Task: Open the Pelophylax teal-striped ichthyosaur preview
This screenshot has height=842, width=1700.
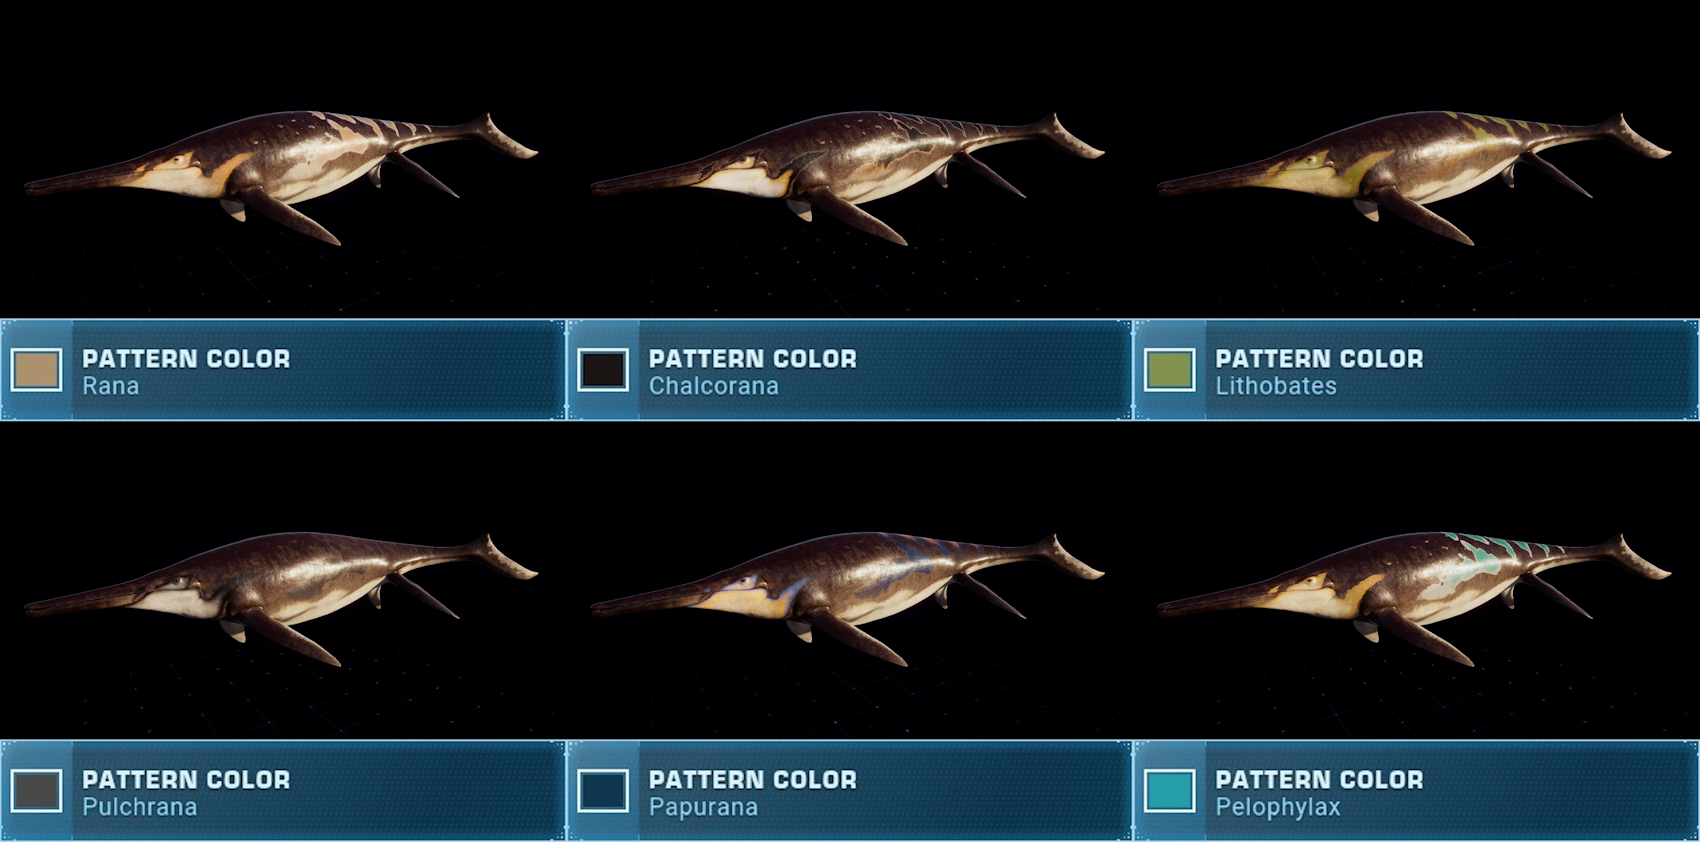Action: click(1414, 599)
